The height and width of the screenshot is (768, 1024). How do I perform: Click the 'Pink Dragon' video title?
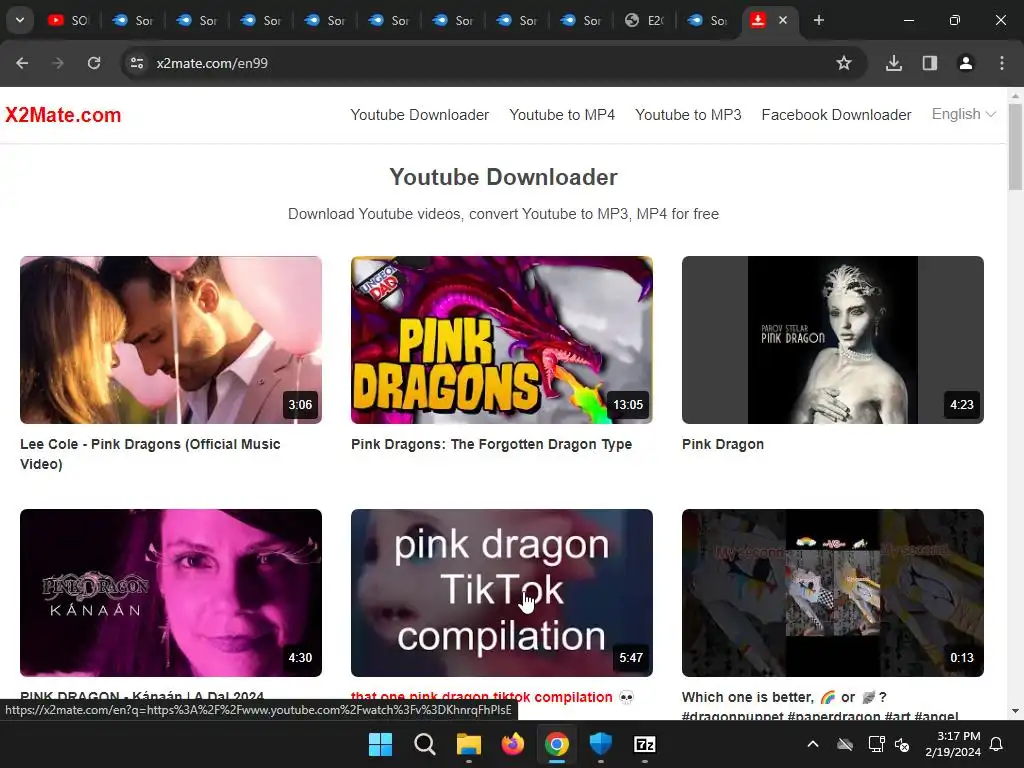pos(723,444)
